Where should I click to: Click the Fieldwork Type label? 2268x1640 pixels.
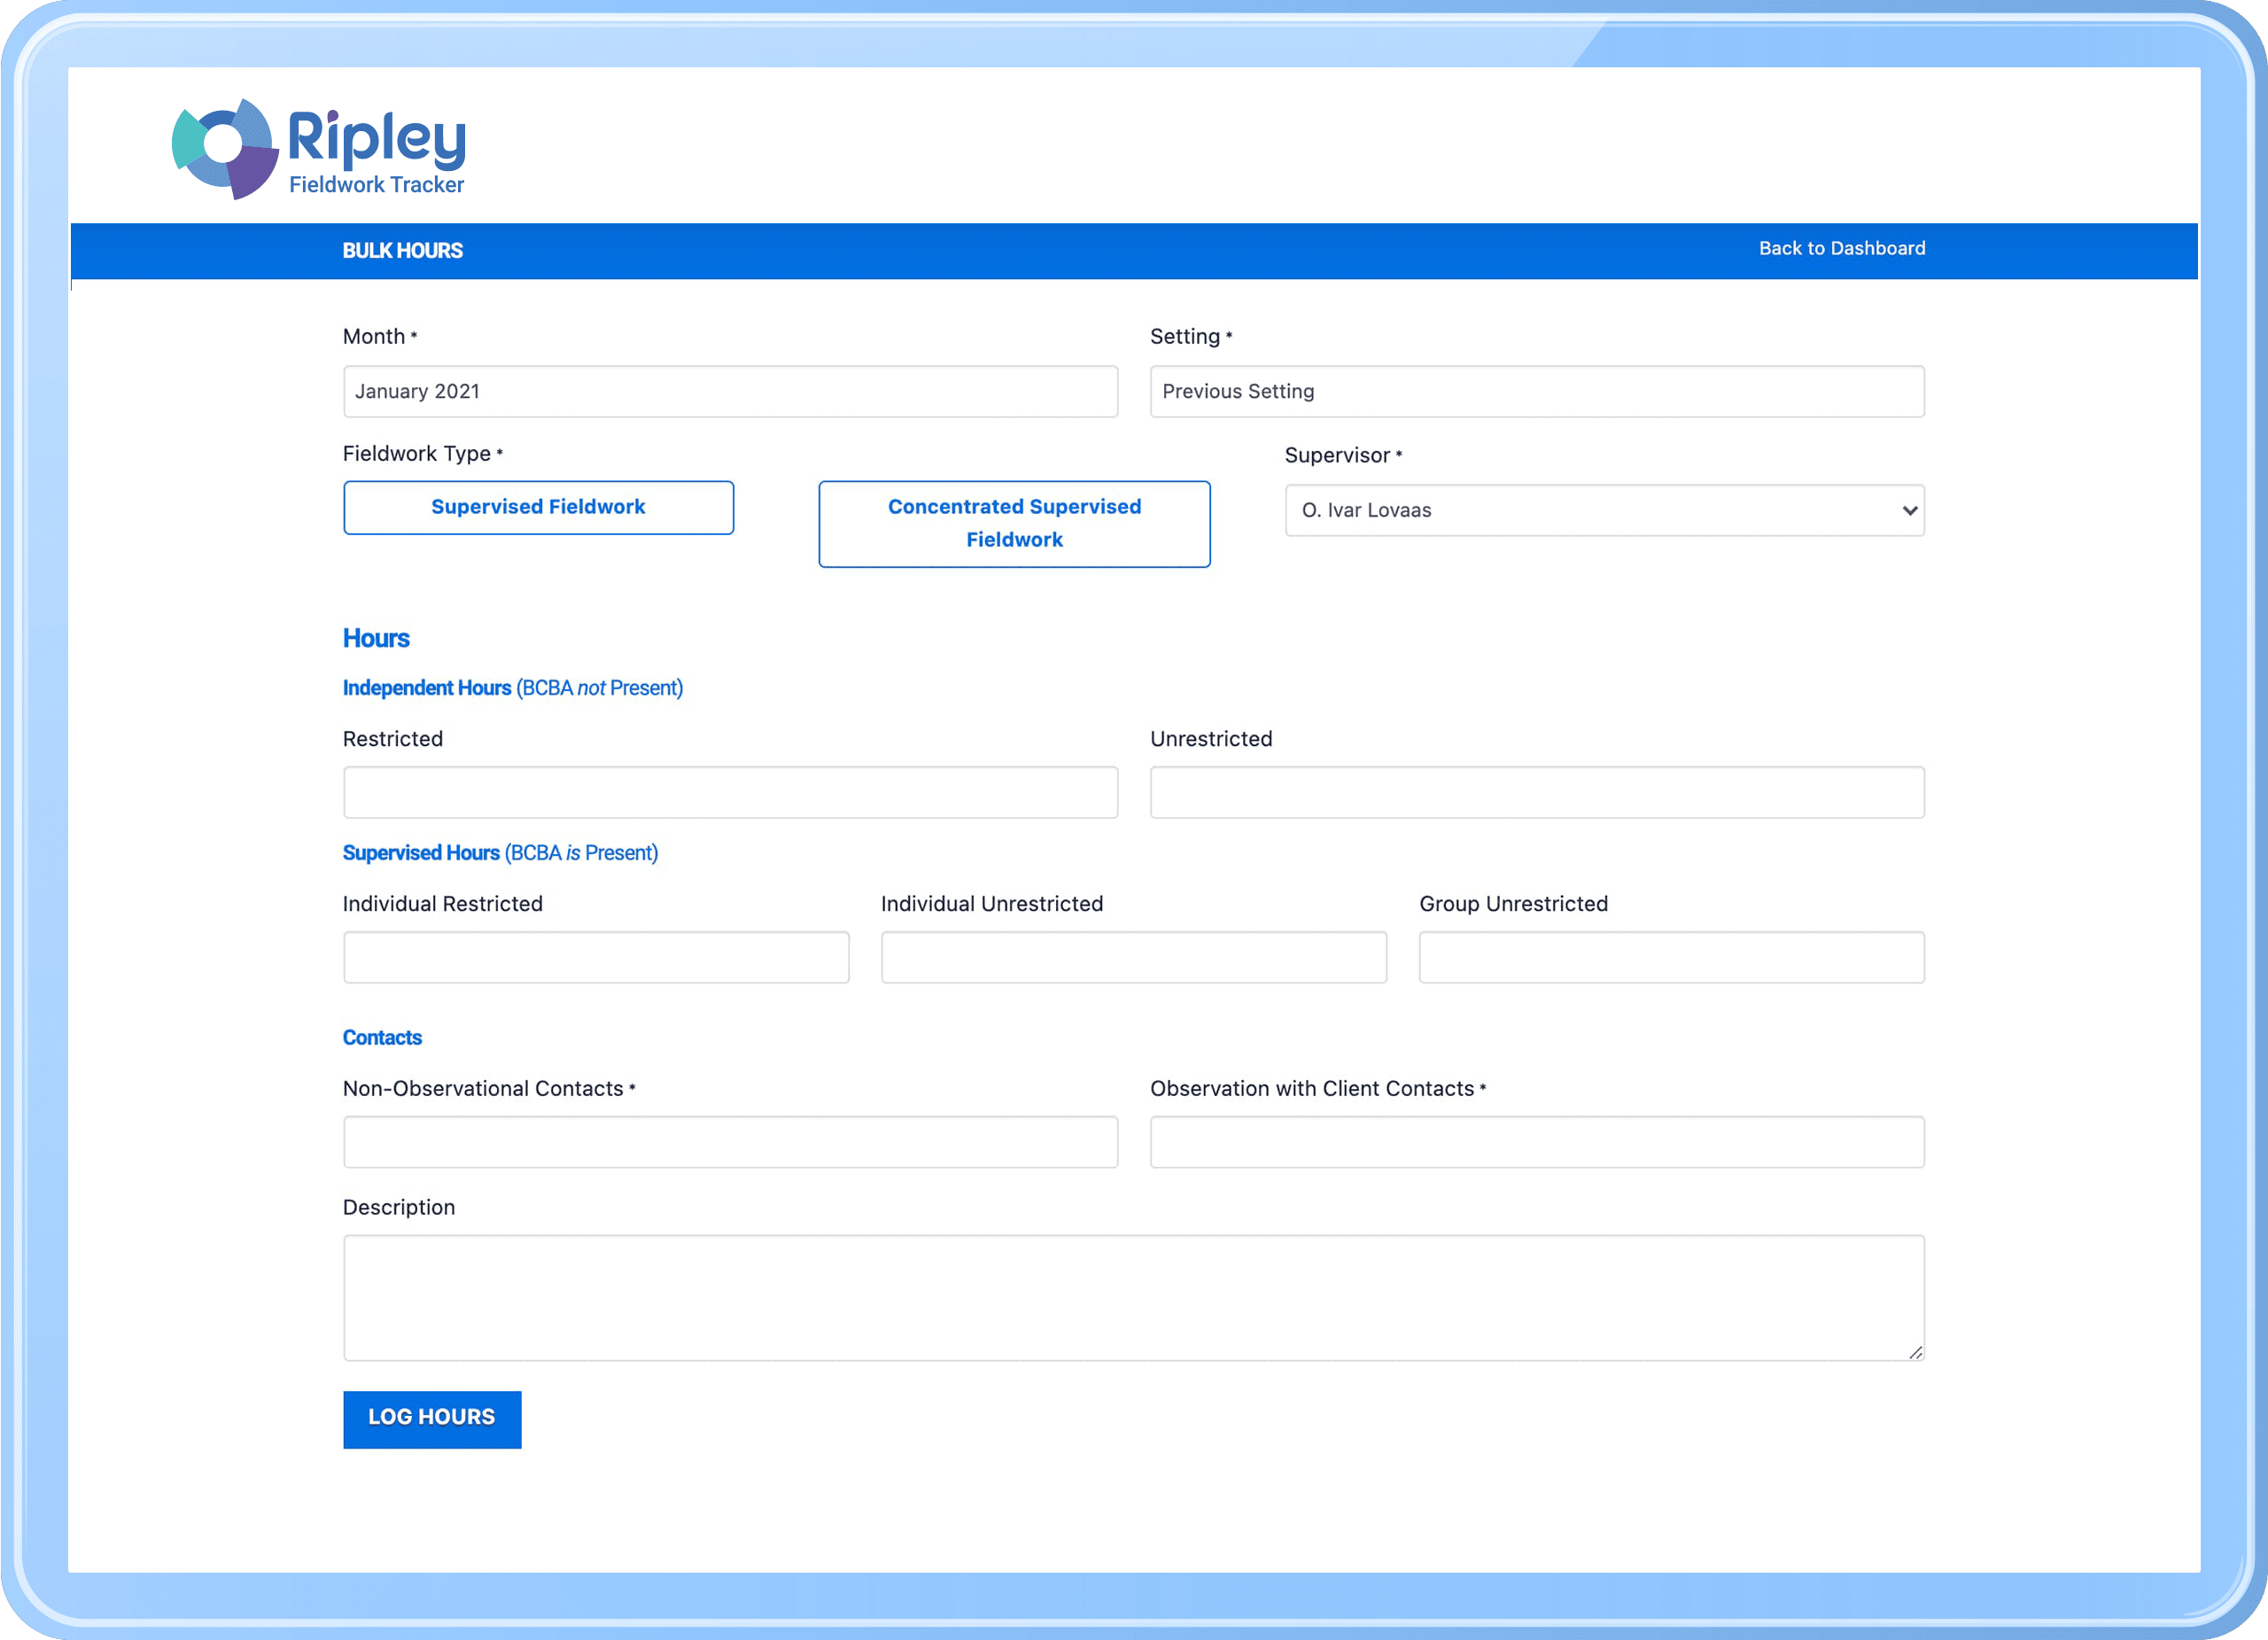422,453
